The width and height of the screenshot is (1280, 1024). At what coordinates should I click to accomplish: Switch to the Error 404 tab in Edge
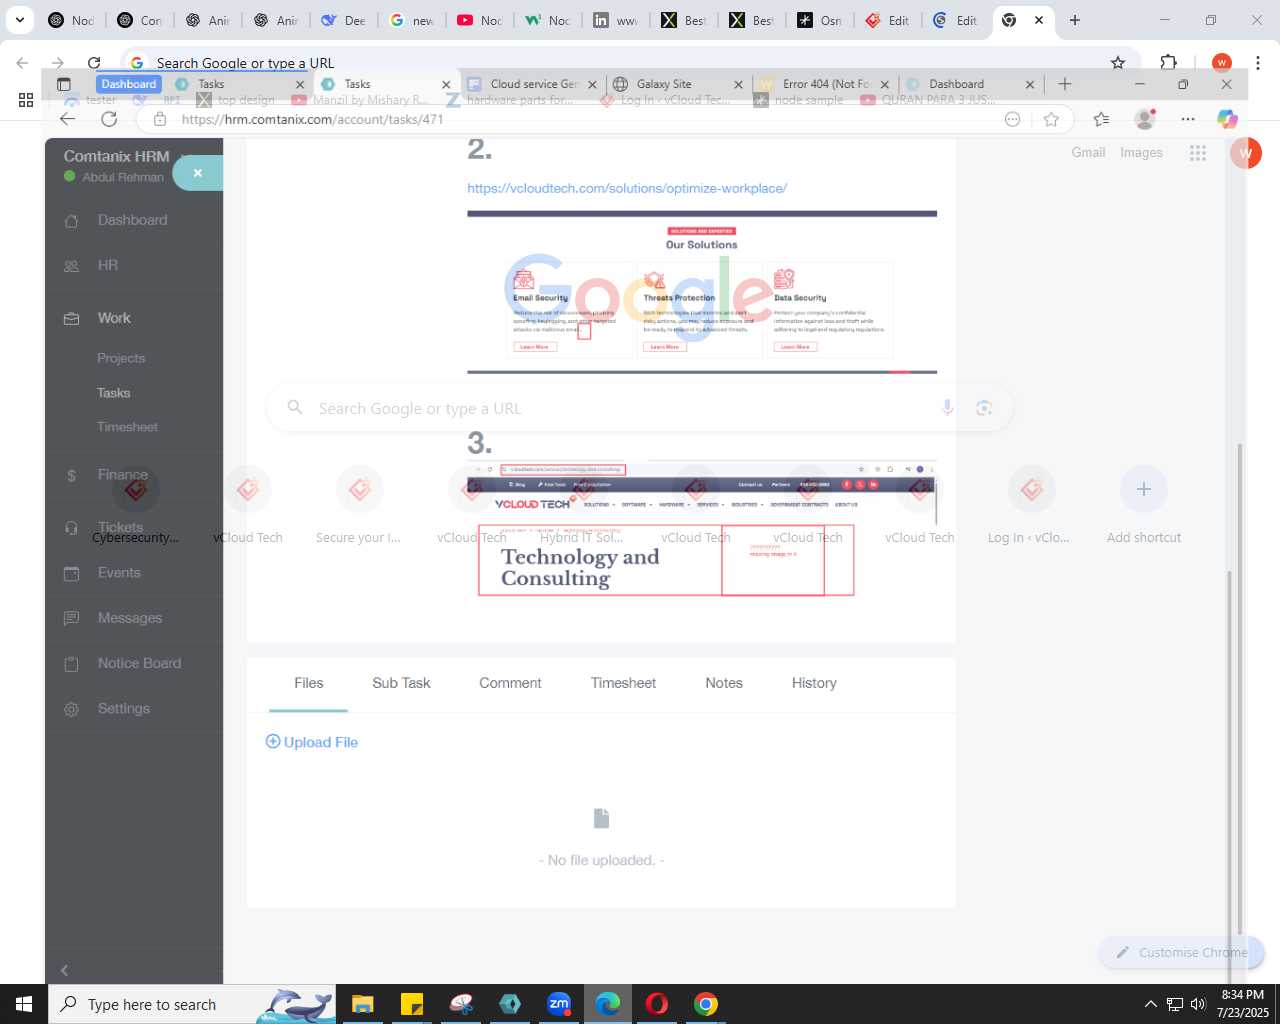tap(826, 84)
